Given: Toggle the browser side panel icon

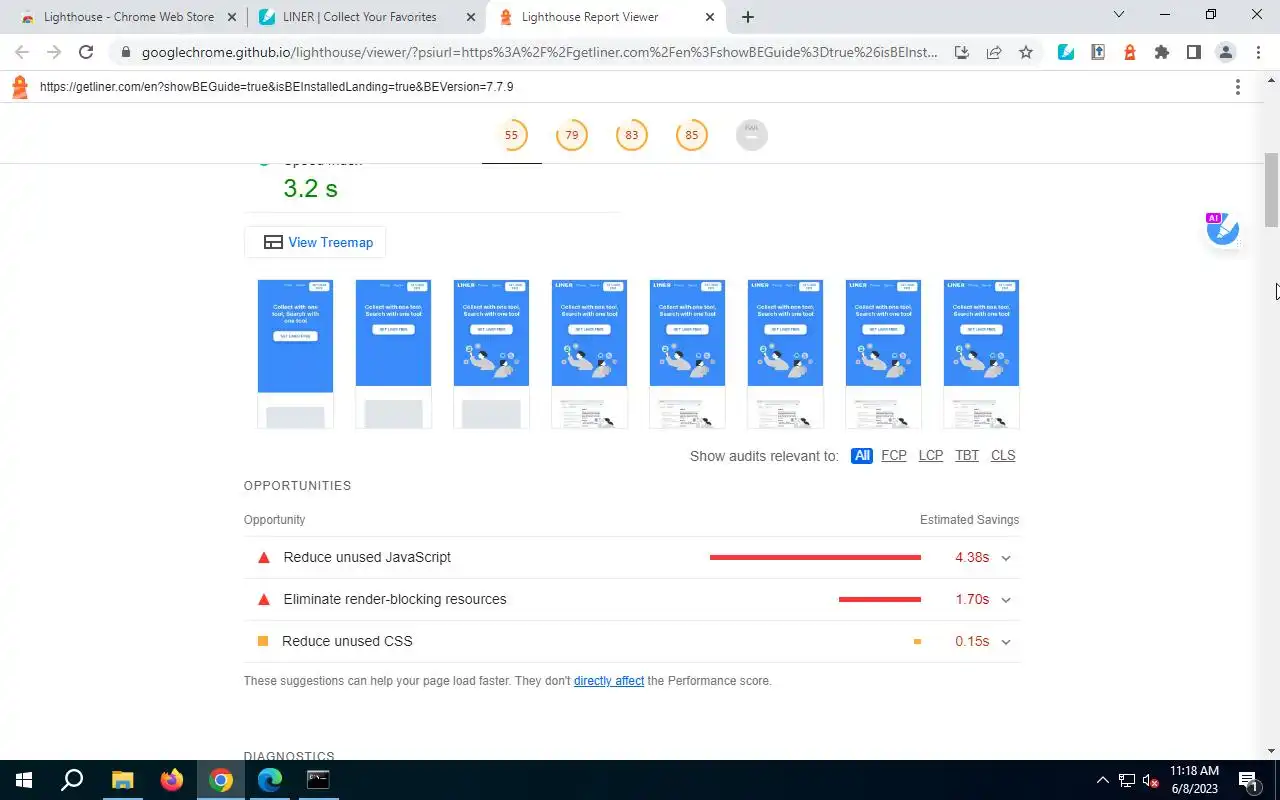Looking at the screenshot, I should [x=1194, y=52].
